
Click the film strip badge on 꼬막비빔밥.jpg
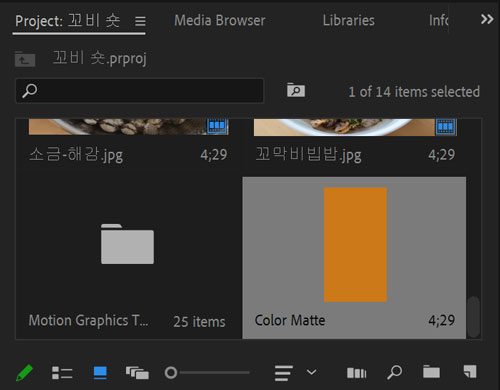(x=446, y=127)
